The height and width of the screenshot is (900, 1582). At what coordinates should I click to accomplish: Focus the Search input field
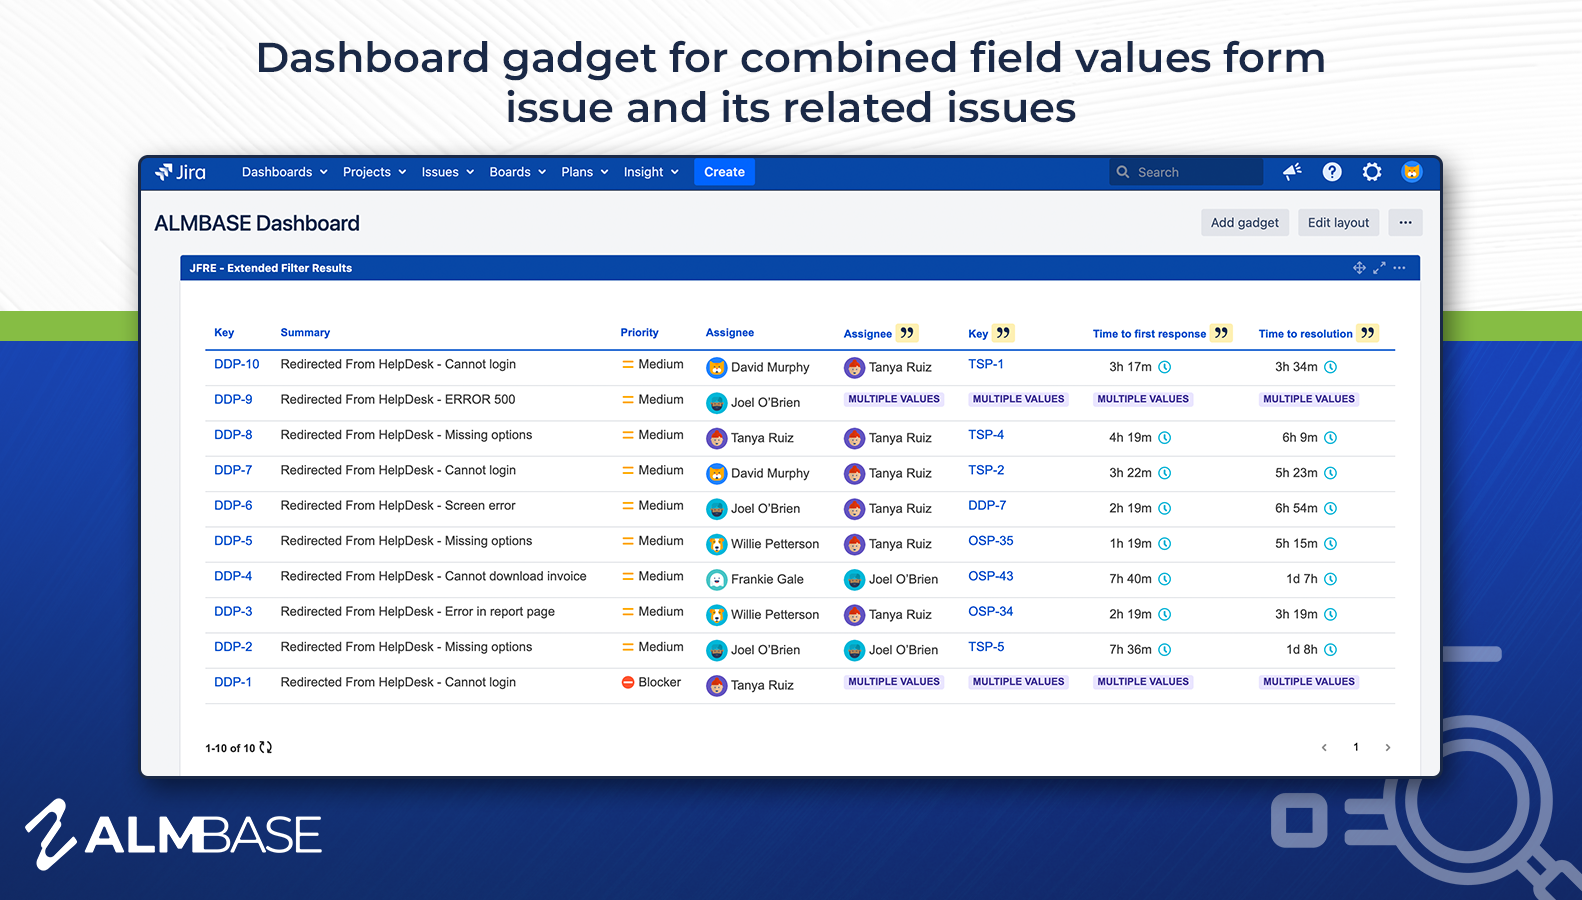(x=1186, y=172)
